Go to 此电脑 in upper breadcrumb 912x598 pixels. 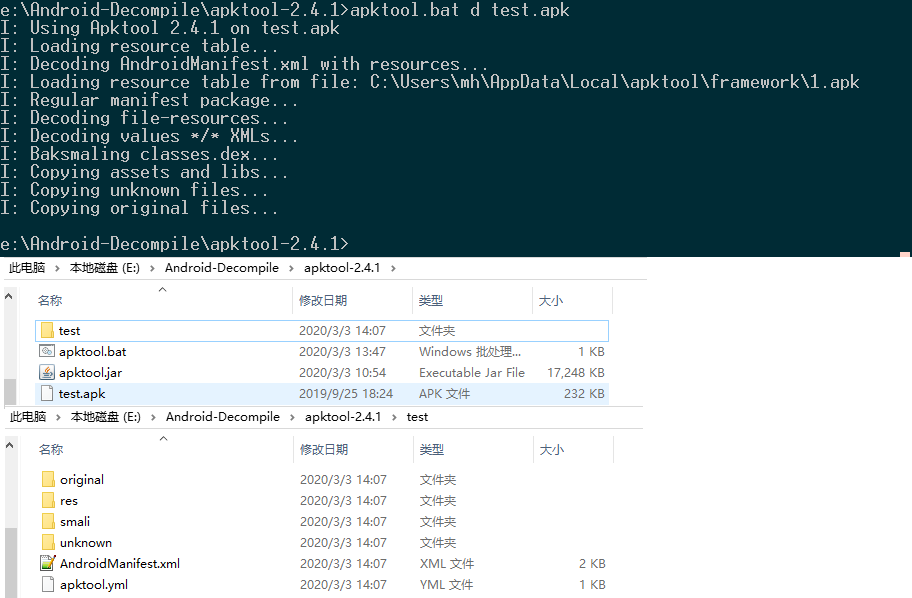click(x=27, y=268)
